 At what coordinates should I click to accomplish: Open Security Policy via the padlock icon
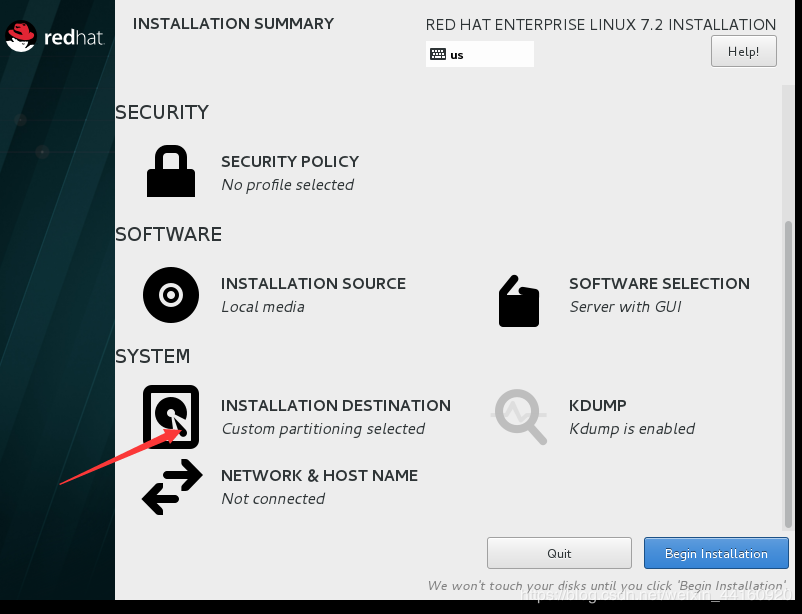171,171
